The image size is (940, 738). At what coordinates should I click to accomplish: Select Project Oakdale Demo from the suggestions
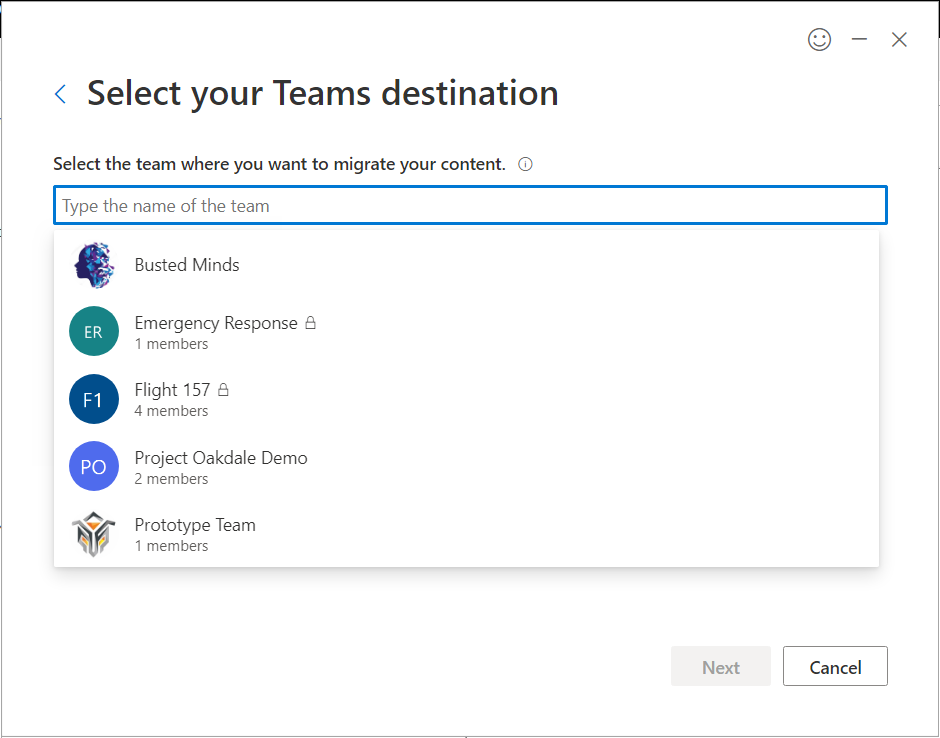click(x=221, y=458)
